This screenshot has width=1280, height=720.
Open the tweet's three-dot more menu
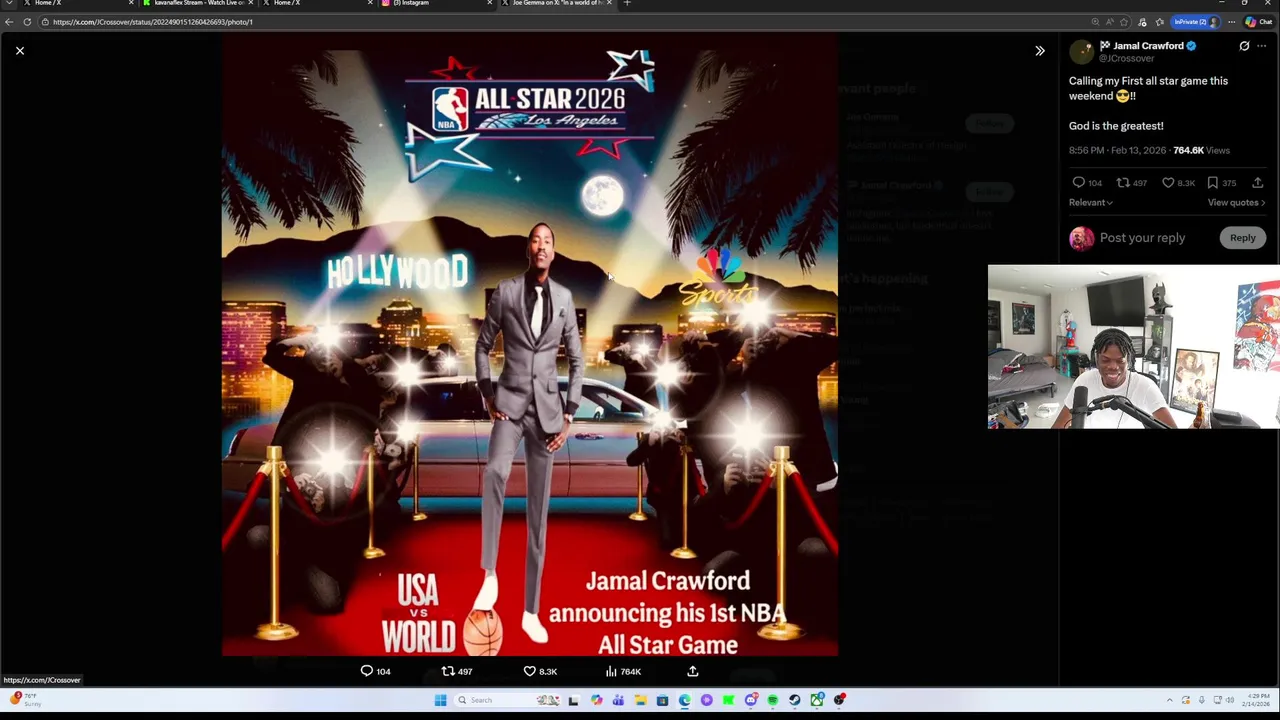pos(1261,46)
